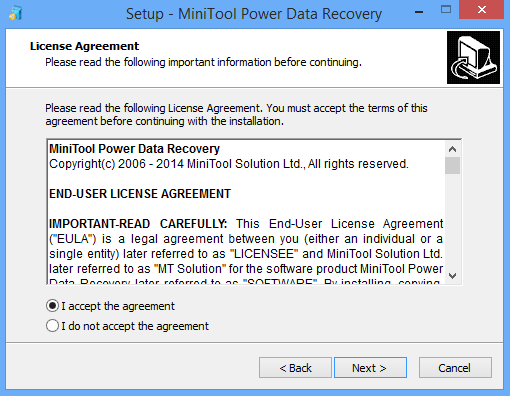Click the license scrollbar thumb
This screenshot has width=510, height=396.
pos(452,165)
